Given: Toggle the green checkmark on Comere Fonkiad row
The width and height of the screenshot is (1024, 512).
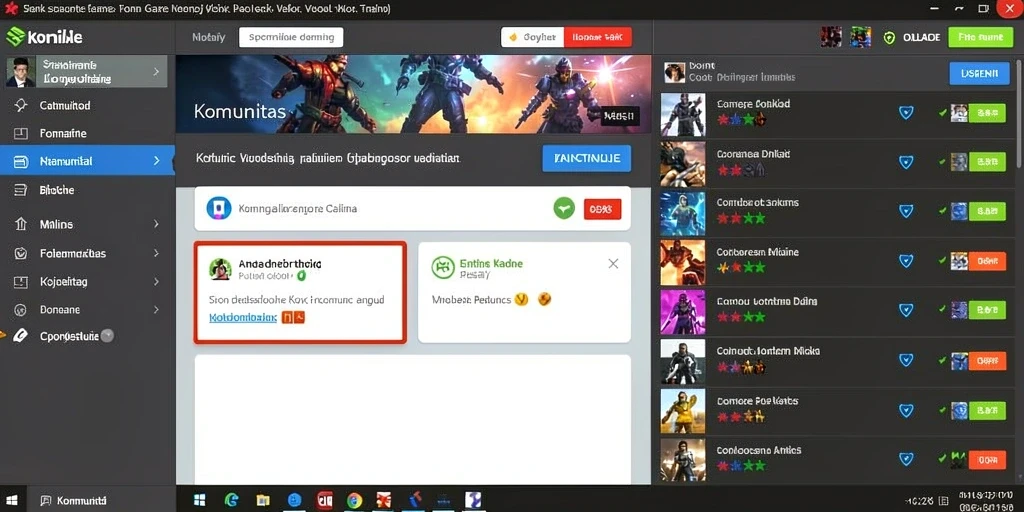Looking at the screenshot, I should [x=942, y=112].
